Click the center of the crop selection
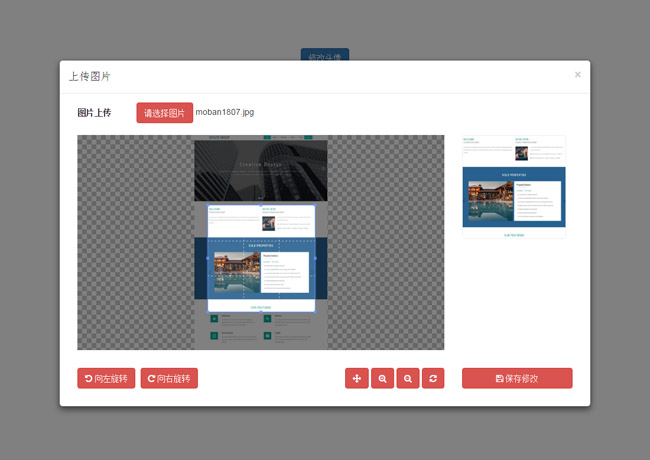Viewport: 650px width, 460px height. point(262,258)
